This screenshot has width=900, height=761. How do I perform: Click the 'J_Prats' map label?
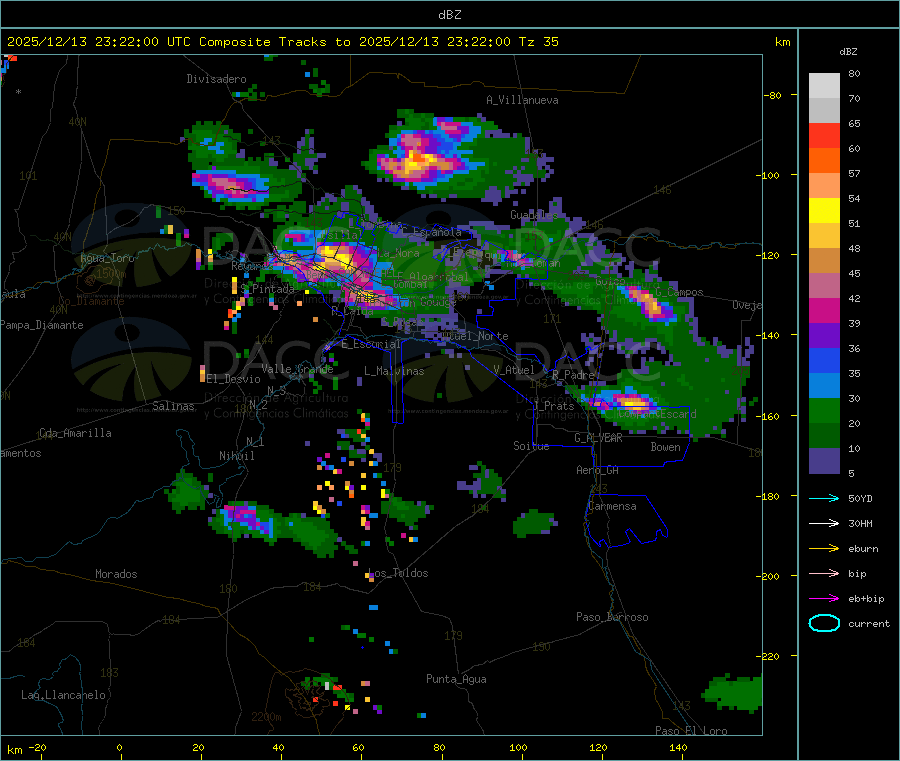(553, 406)
